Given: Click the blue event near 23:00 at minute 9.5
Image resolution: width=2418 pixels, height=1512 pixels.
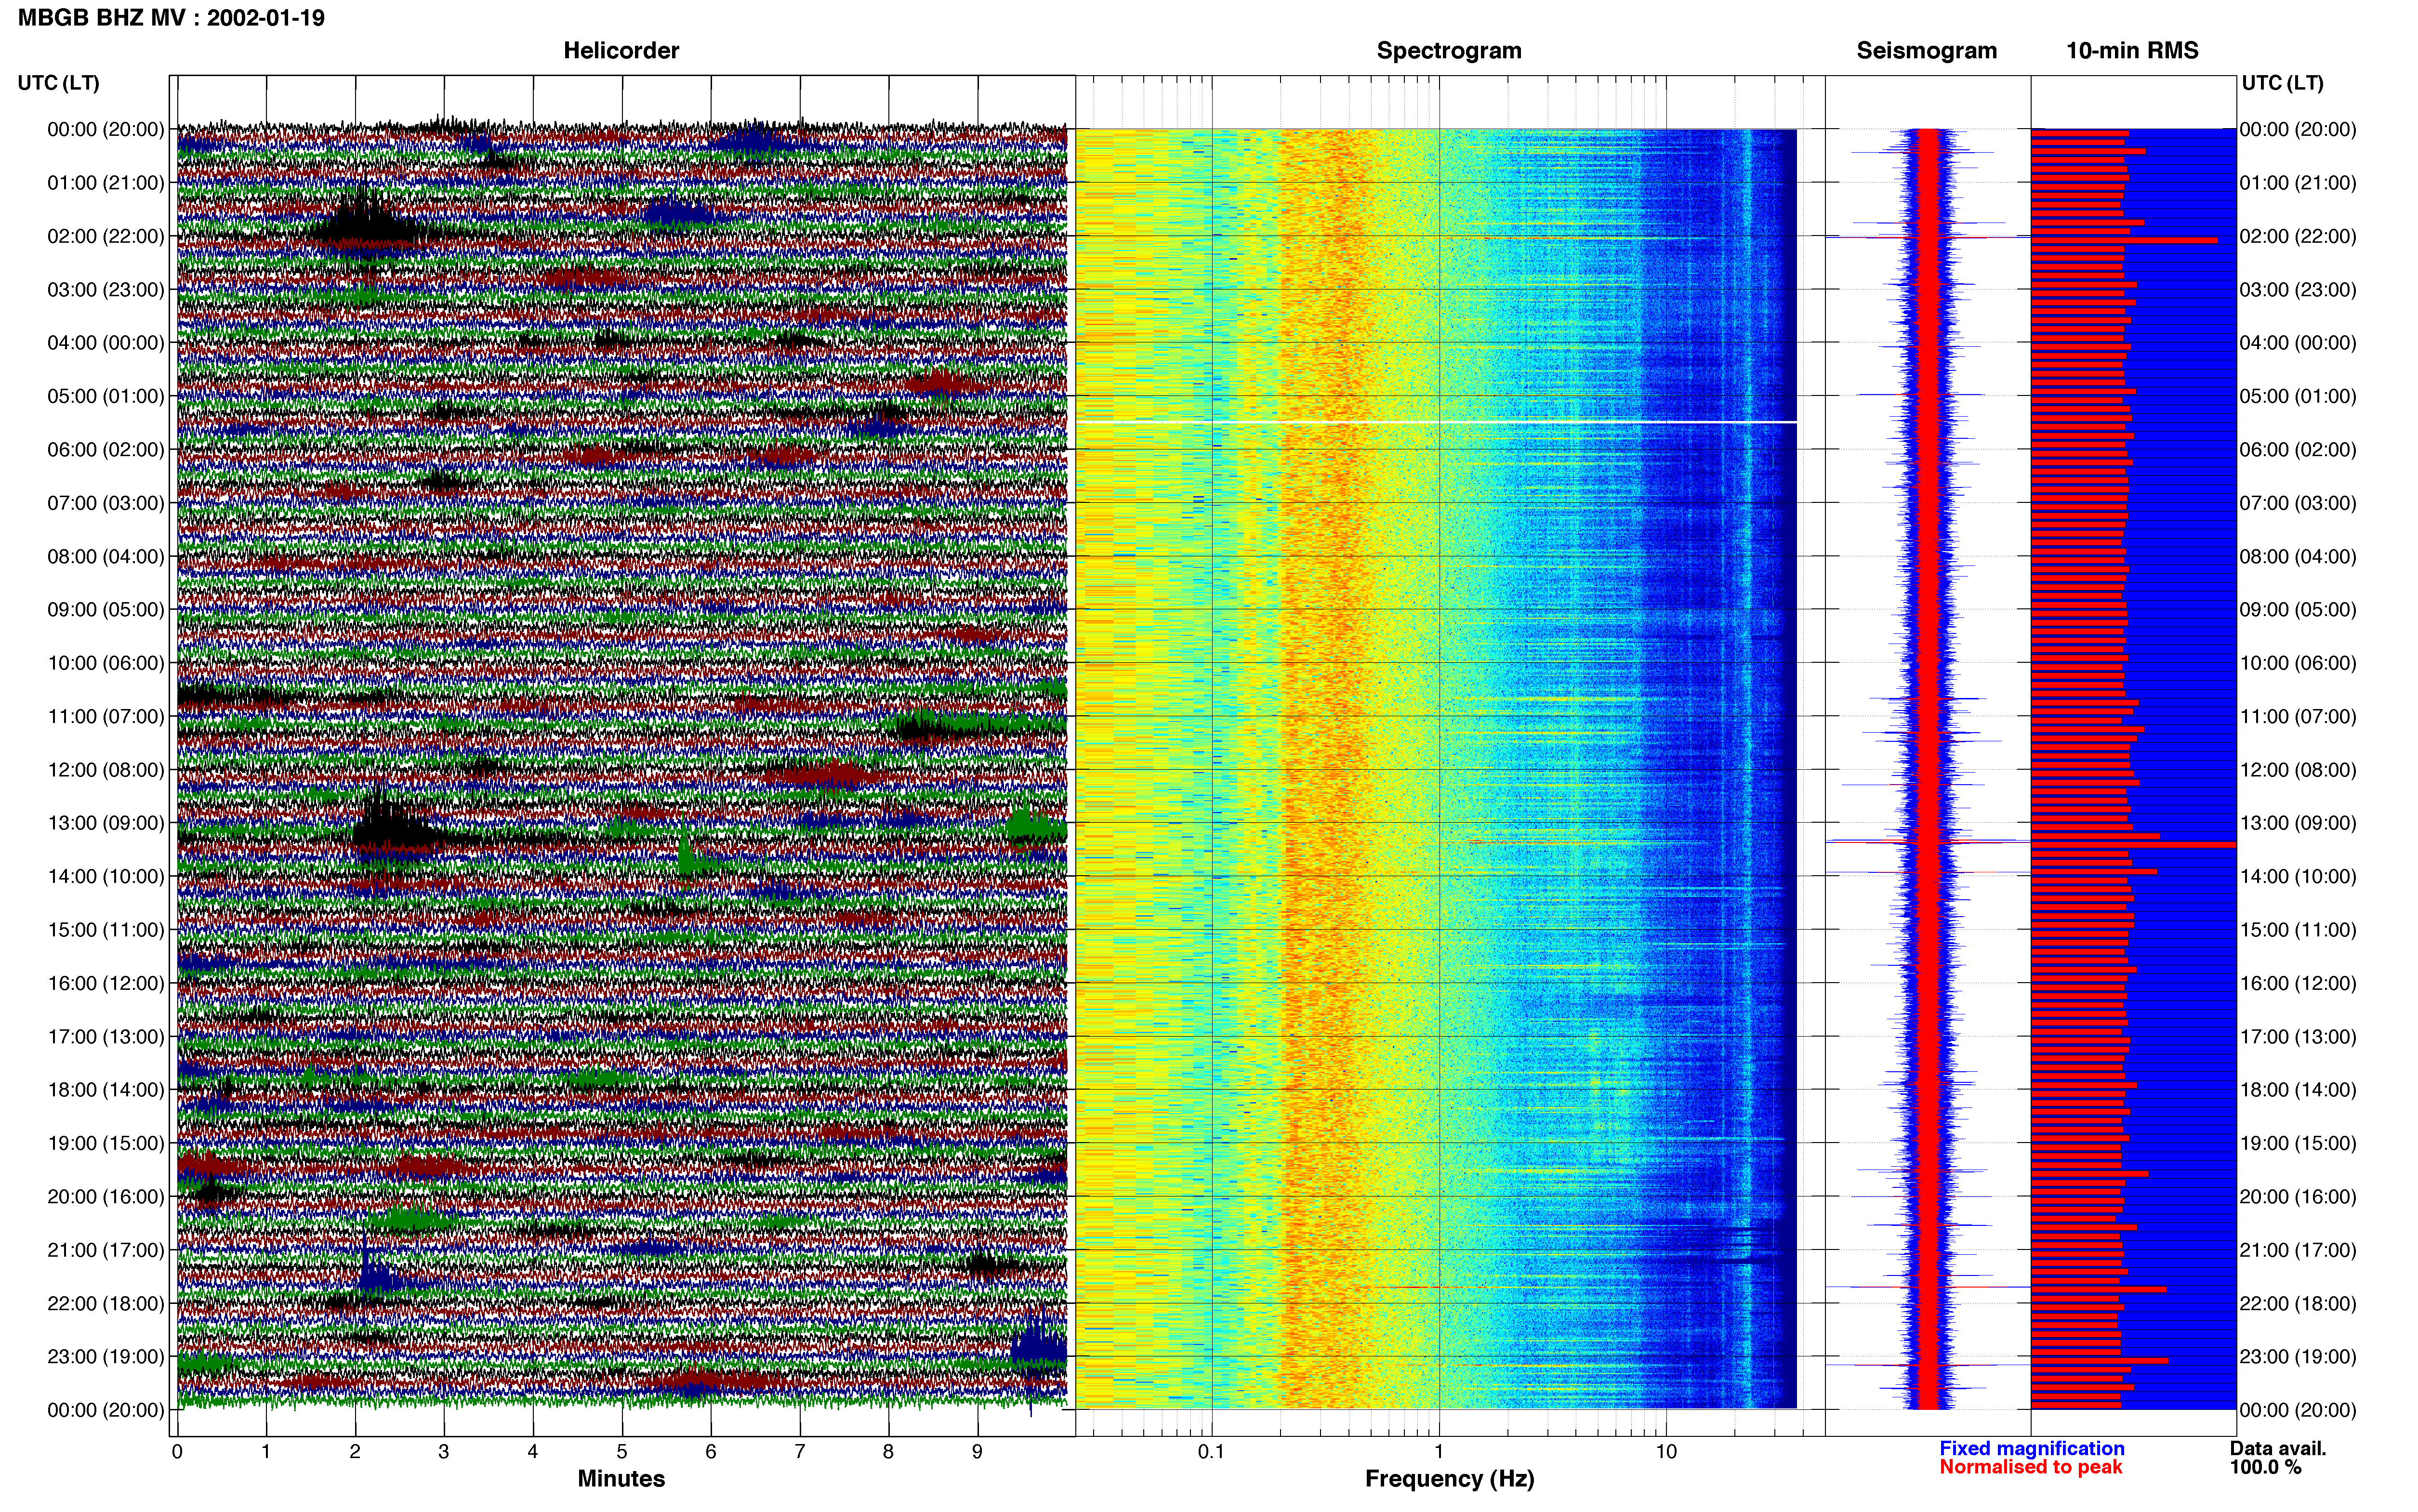Looking at the screenshot, I should click(x=1038, y=1350).
